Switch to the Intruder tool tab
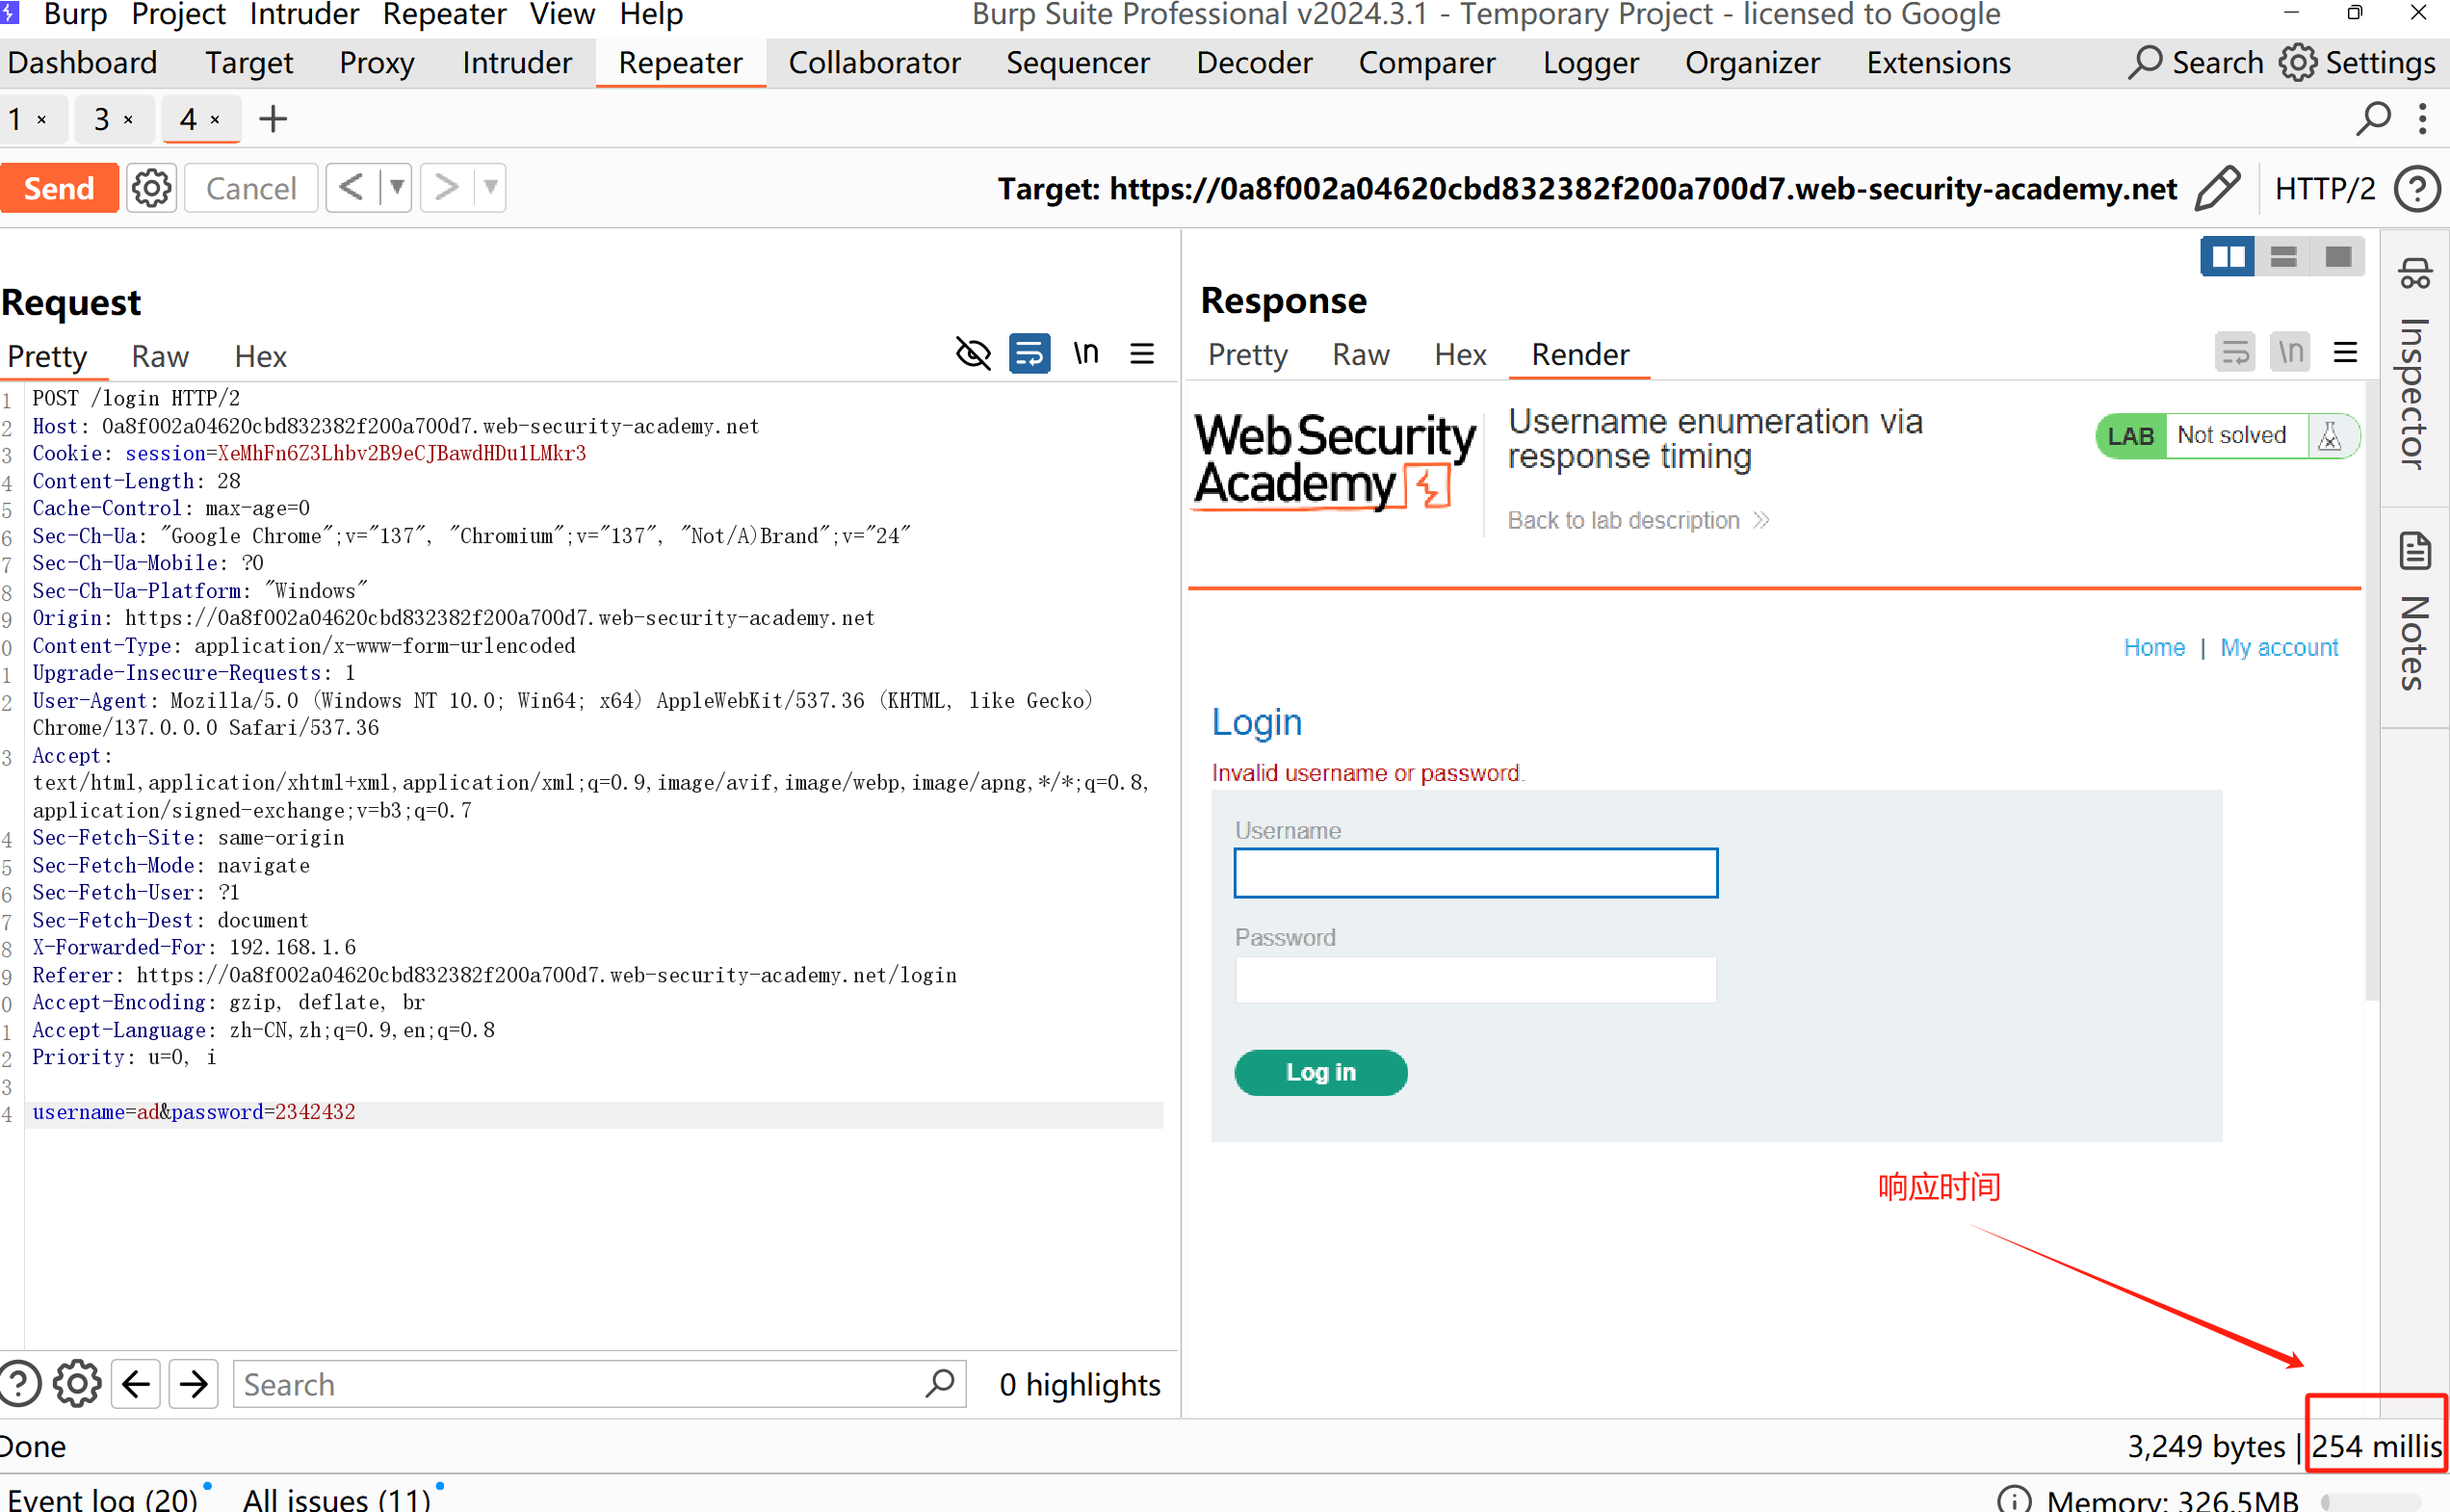 516,63
